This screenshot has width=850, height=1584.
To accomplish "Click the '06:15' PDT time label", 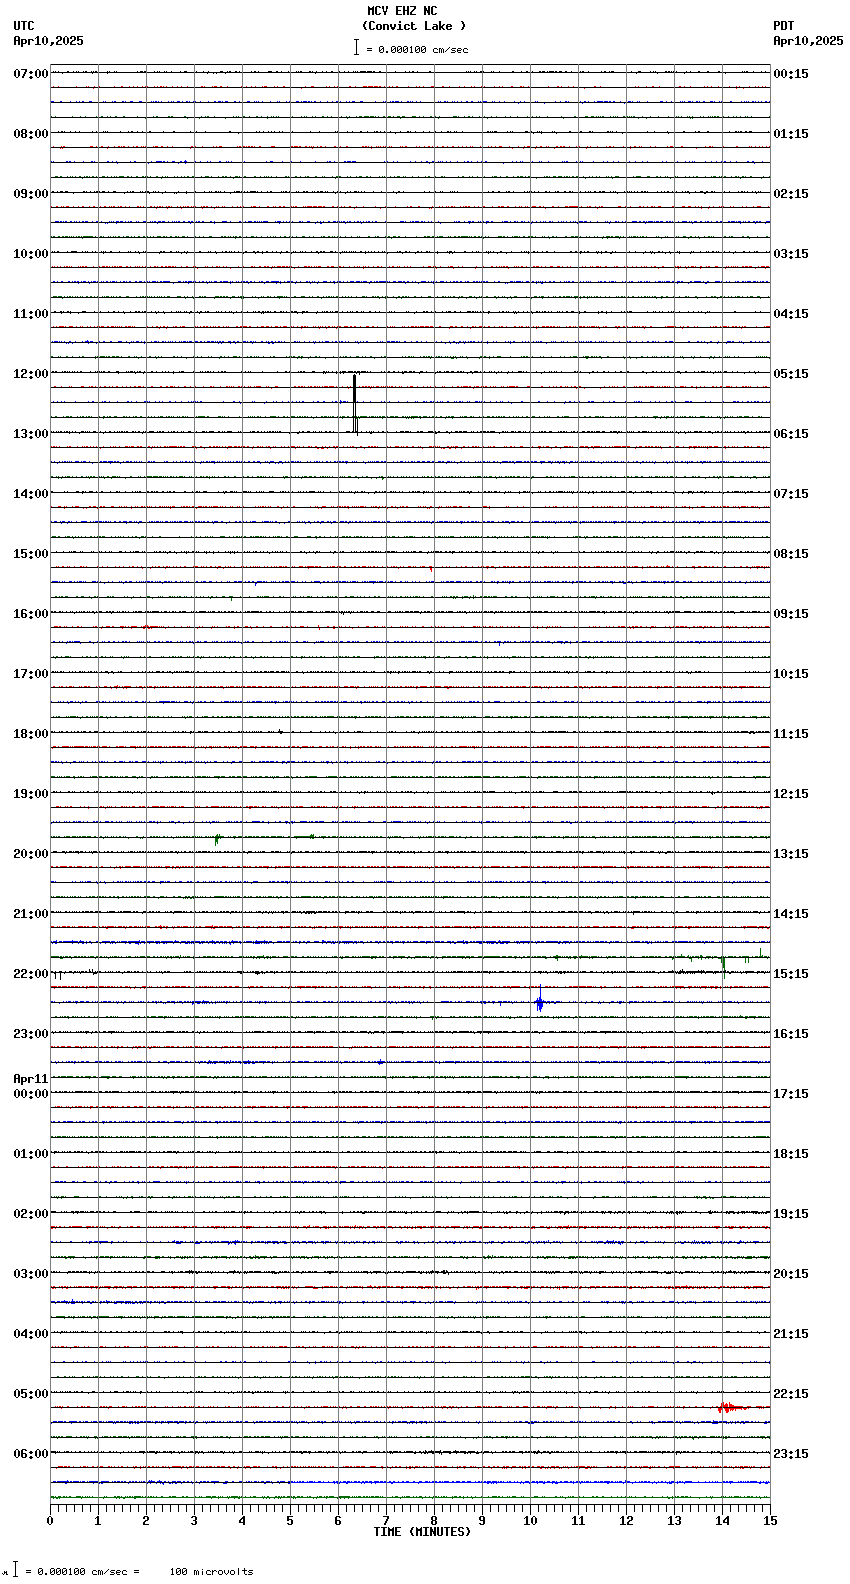I will [x=791, y=434].
